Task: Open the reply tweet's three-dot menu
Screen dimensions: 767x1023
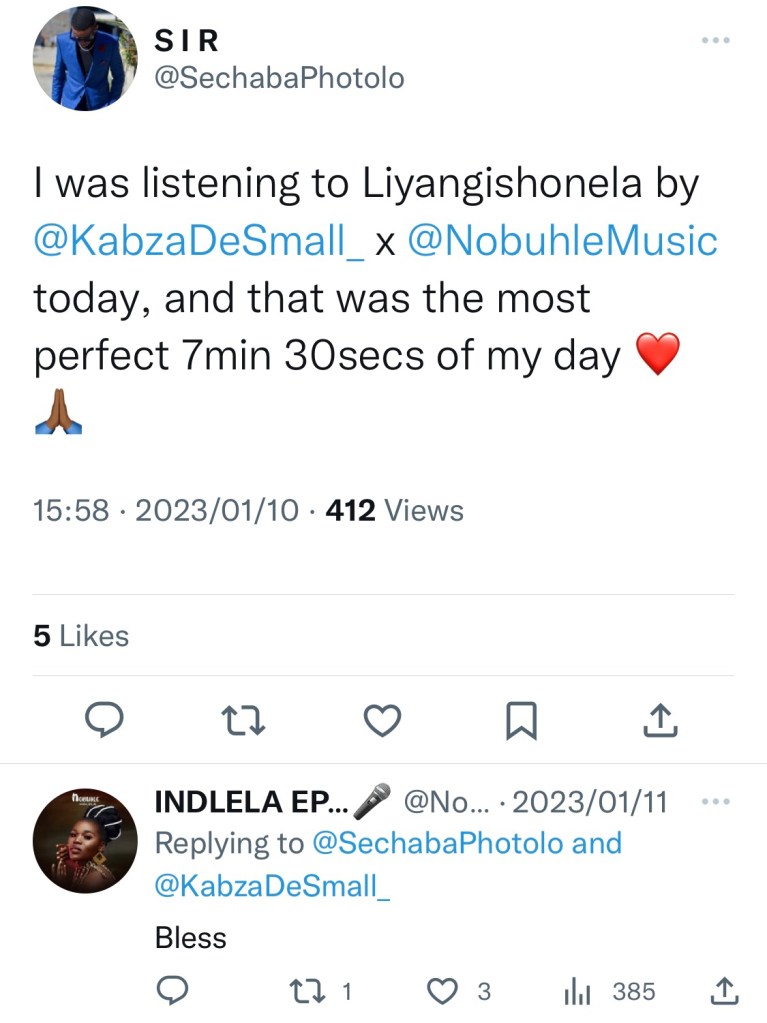Action: tap(716, 801)
